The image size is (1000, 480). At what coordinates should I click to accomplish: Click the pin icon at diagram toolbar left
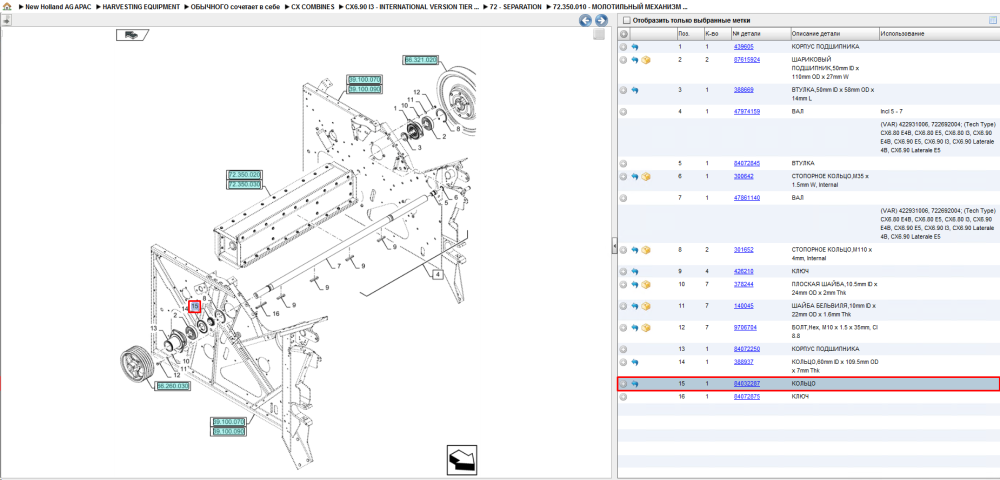(6, 20)
